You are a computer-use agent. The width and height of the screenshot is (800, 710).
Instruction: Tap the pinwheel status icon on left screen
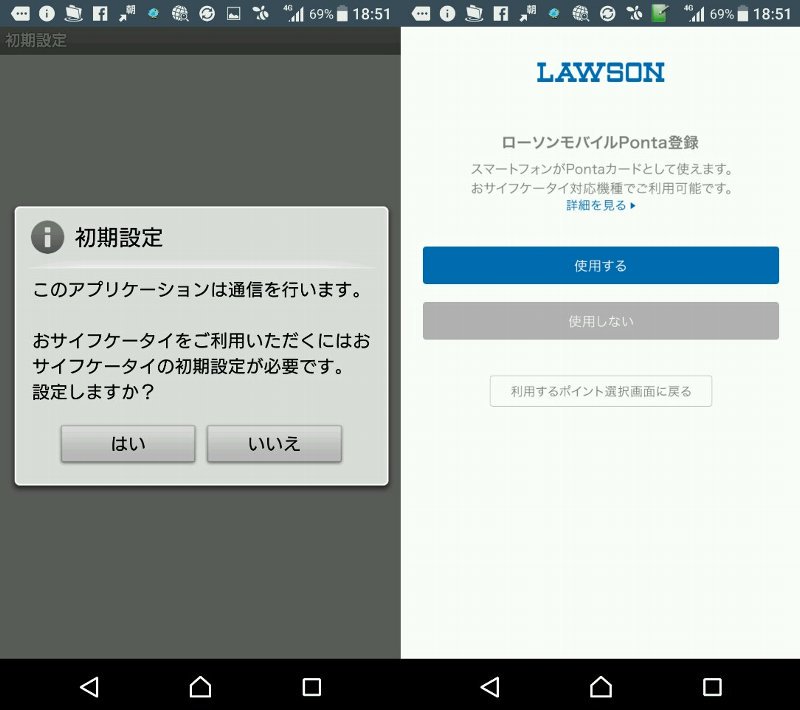(260, 14)
